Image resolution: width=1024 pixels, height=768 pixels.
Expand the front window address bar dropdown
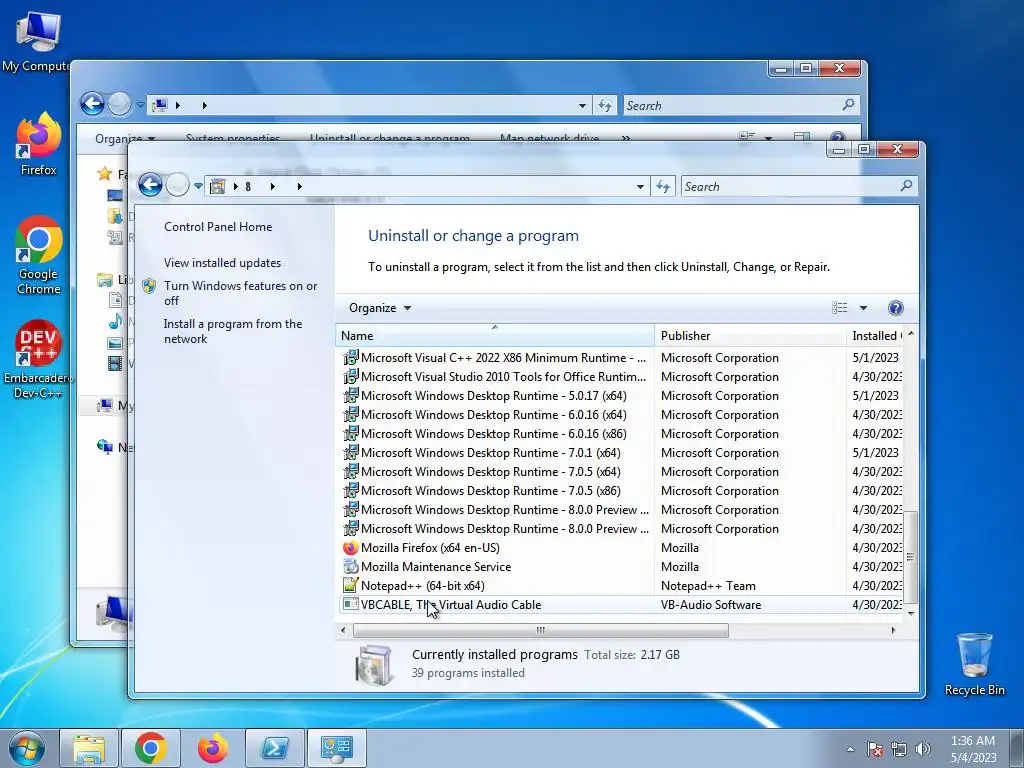point(640,187)
